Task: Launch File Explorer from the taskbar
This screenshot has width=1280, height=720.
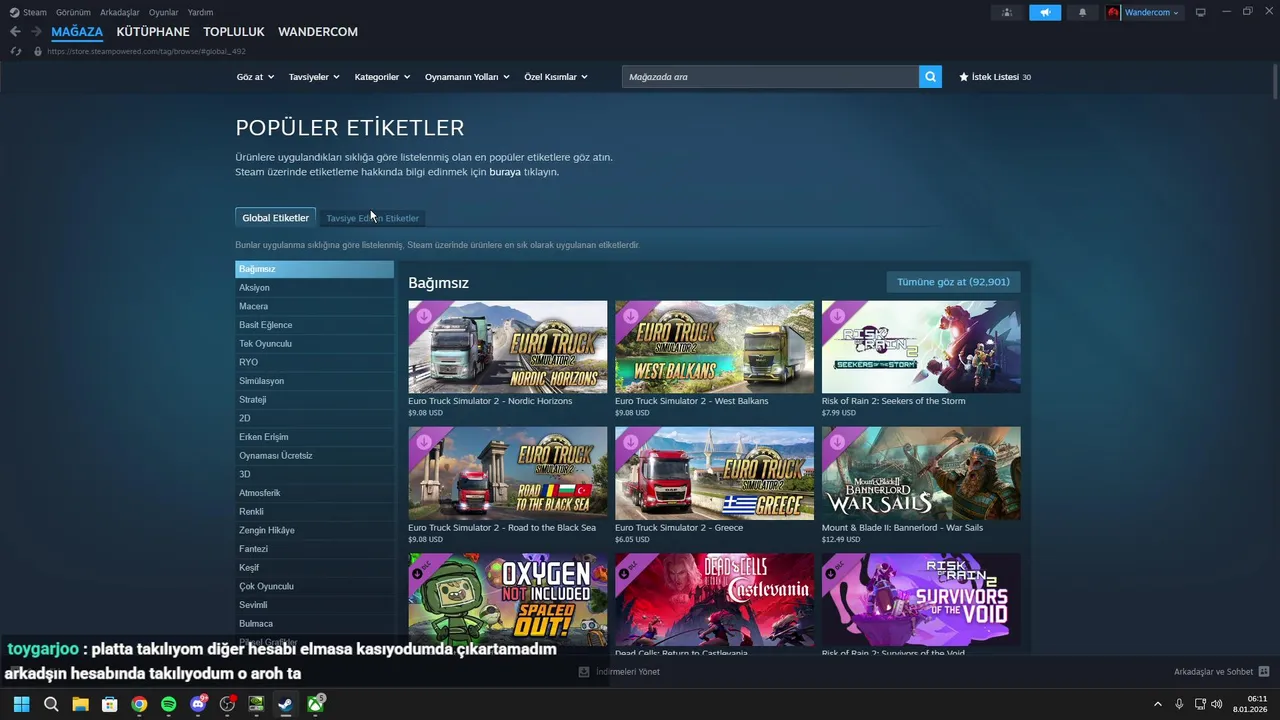Action: (x=80, y=704)
